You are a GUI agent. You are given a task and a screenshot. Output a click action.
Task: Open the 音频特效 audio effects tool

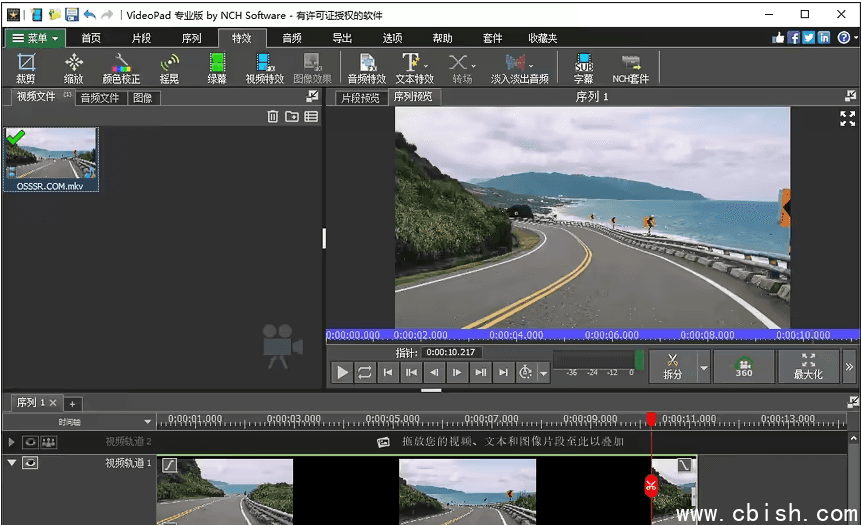point(367,68)
